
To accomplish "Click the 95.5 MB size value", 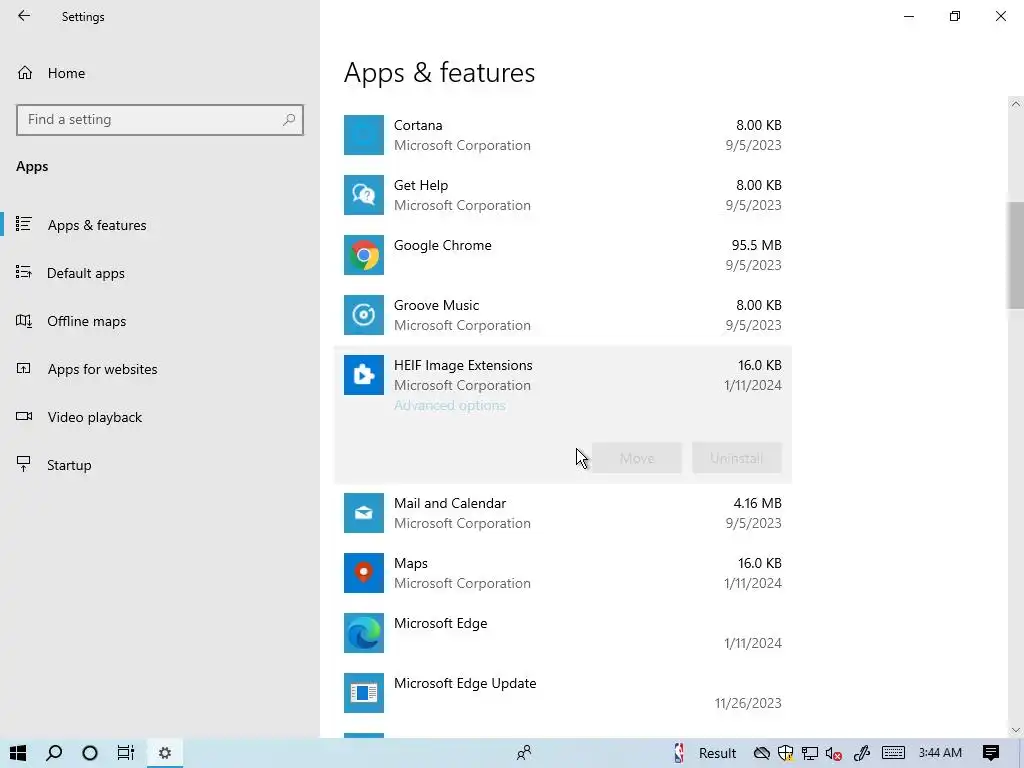I will click(756, 246).
